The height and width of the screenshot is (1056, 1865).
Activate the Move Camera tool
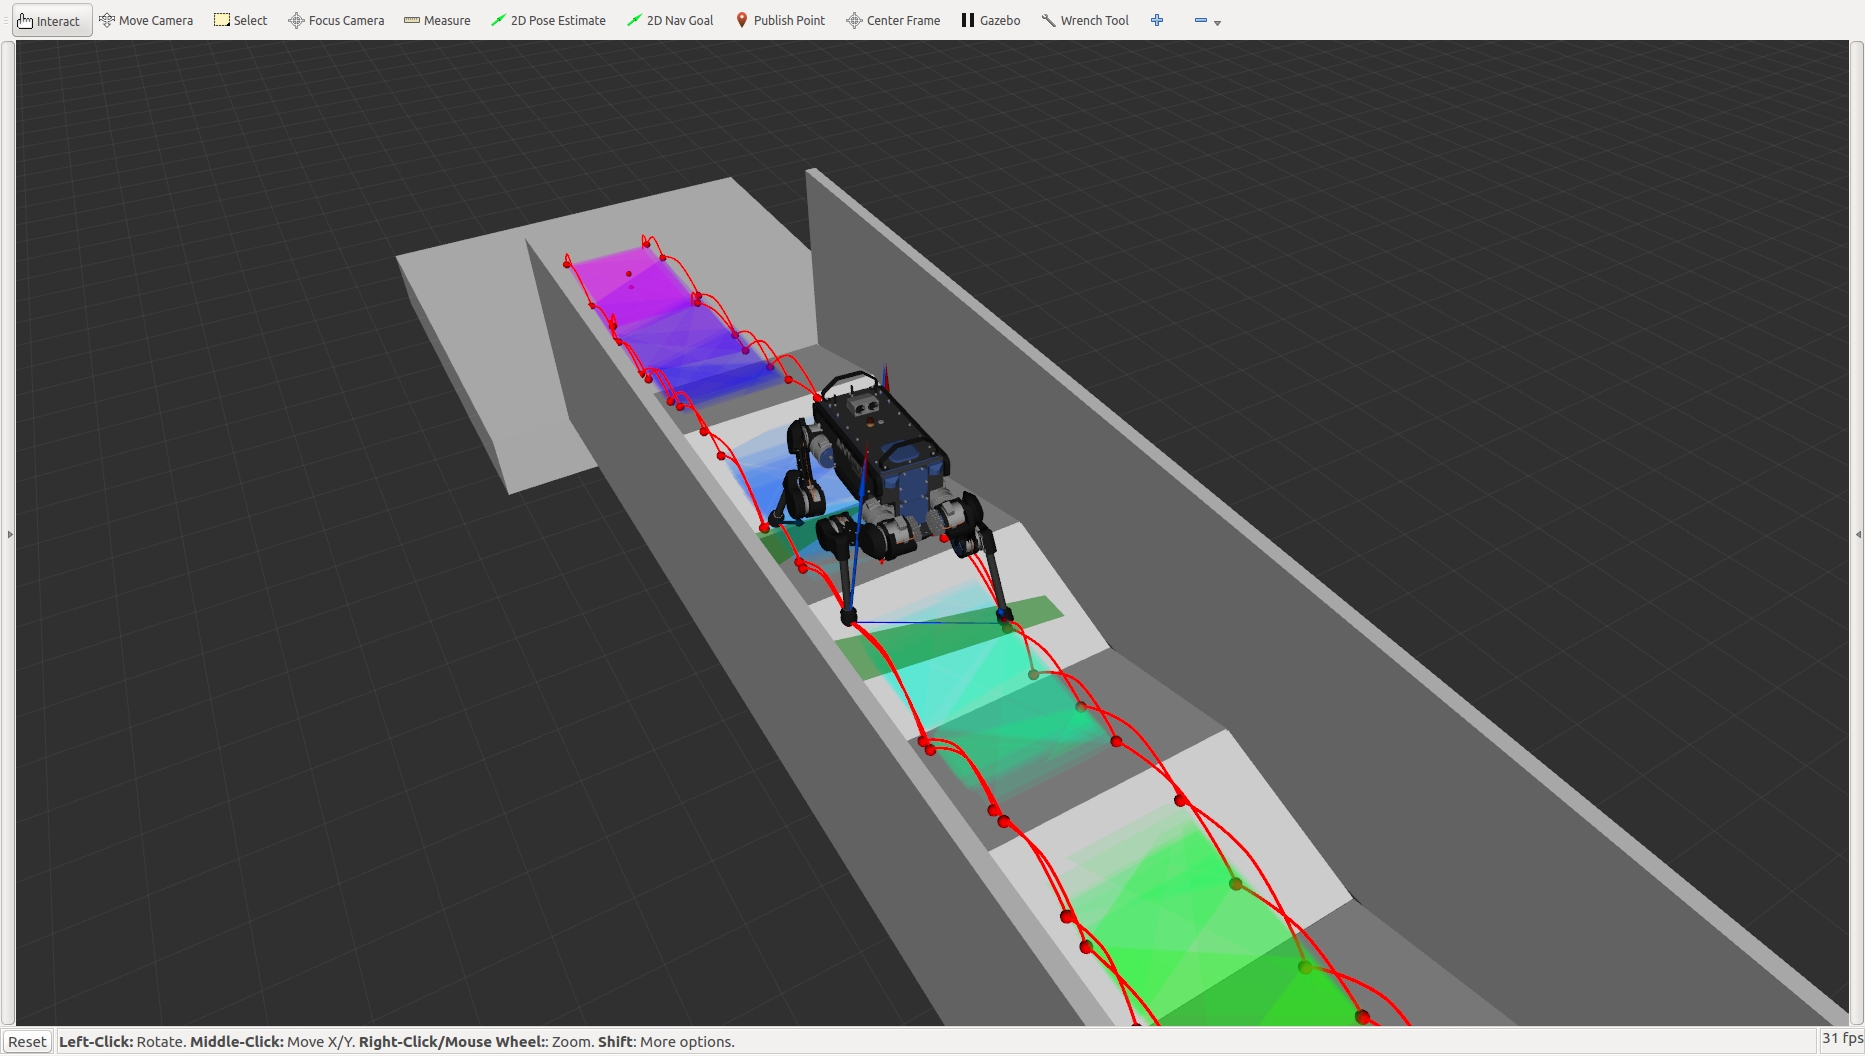[146, 20]
